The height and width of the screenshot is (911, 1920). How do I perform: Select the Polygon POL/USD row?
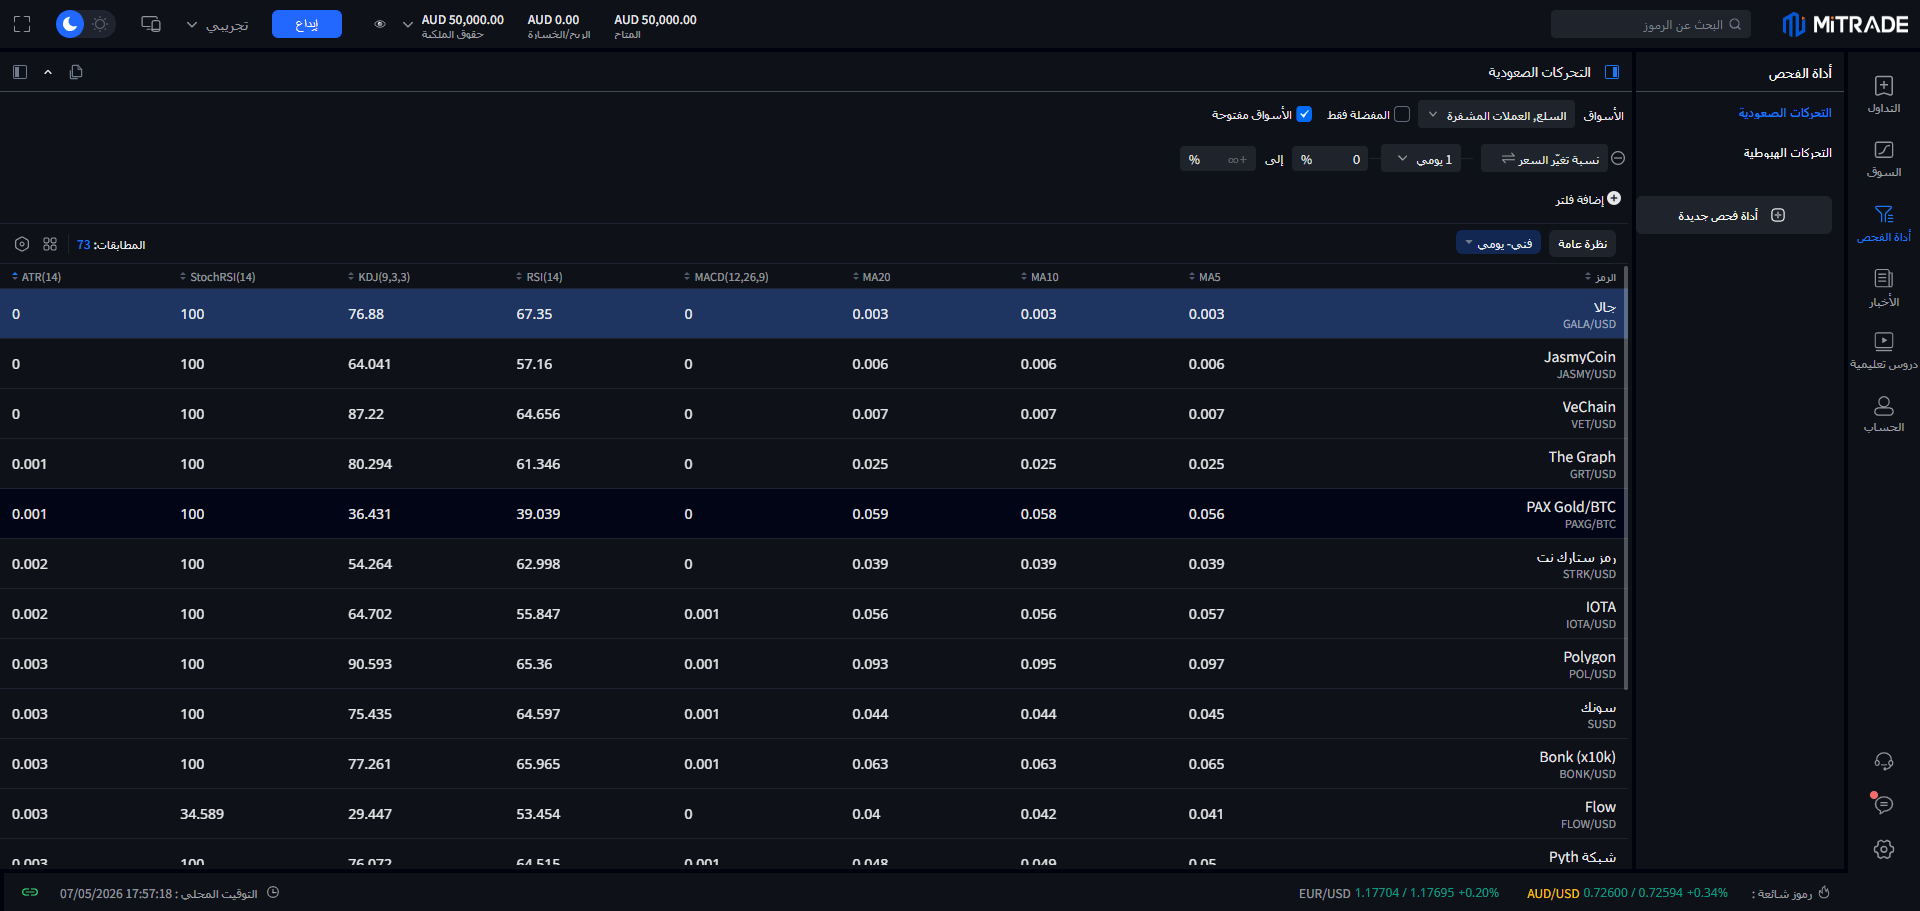pyautogui.click(x=812, y=664)
